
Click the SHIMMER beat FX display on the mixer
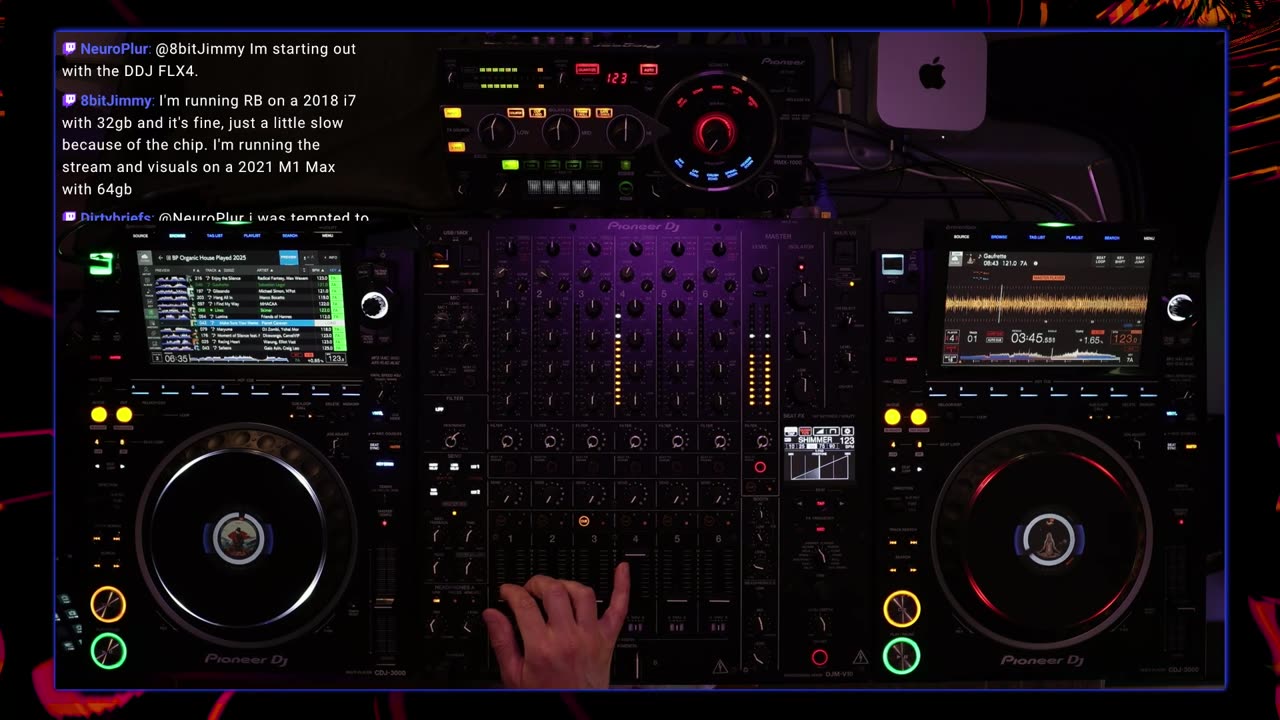pos(819,453)
